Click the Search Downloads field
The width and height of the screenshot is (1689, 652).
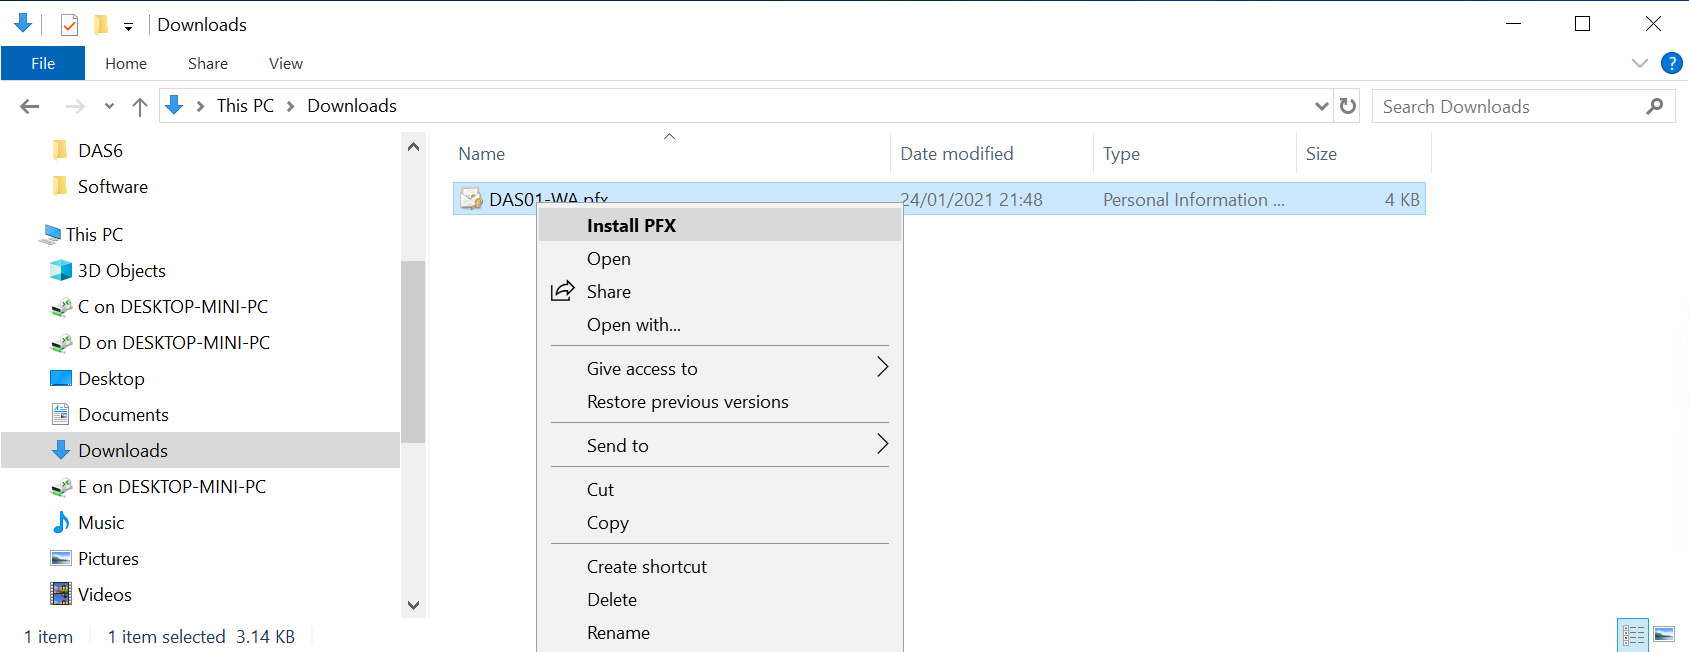[x=1505, y=106]
